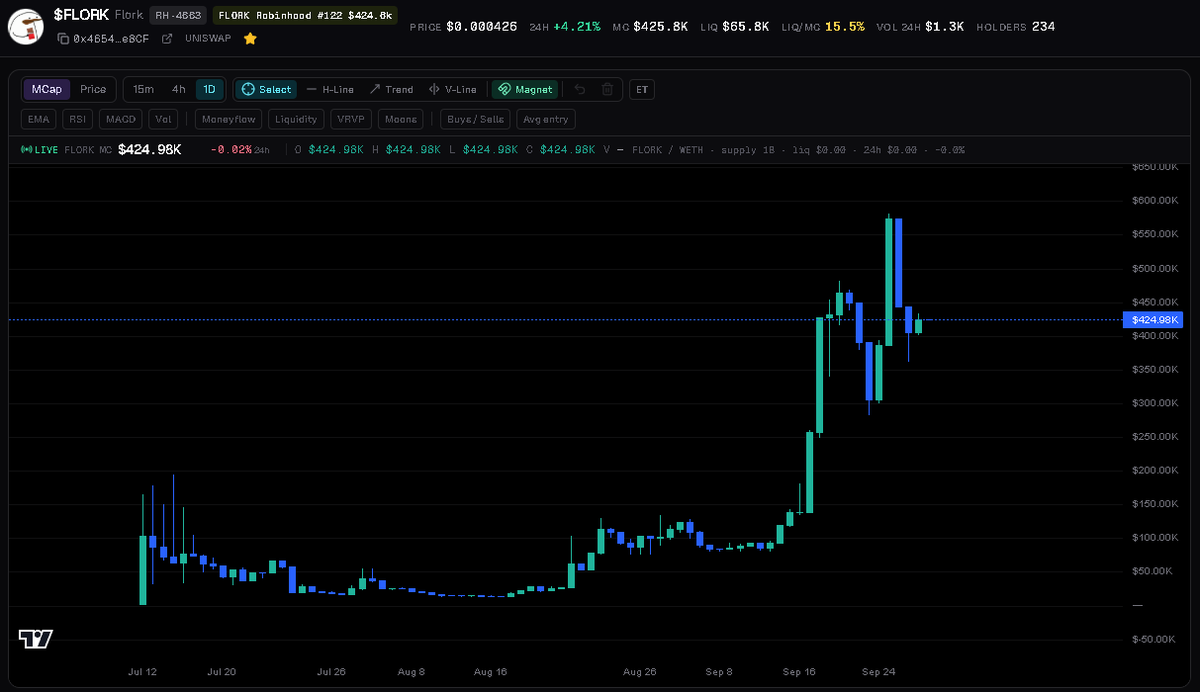Toggle the favorite star icon
1200x692 pixels.
(250, 38)
